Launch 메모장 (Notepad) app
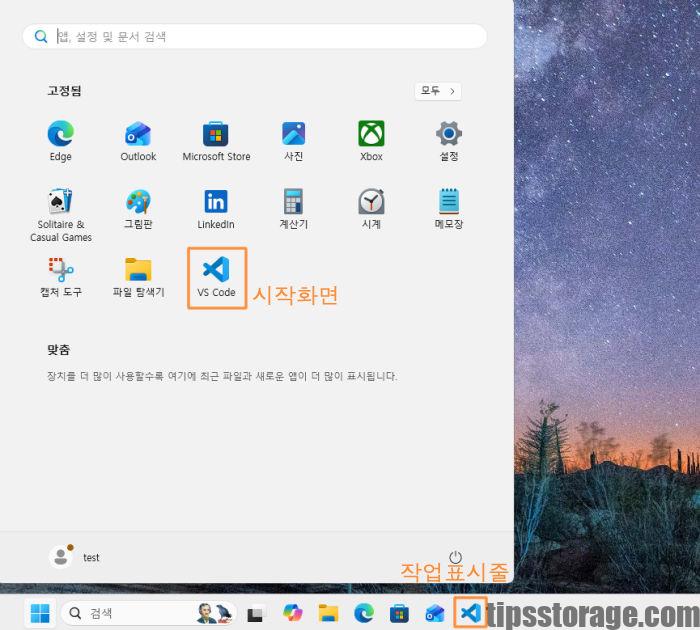 (449, 209)
